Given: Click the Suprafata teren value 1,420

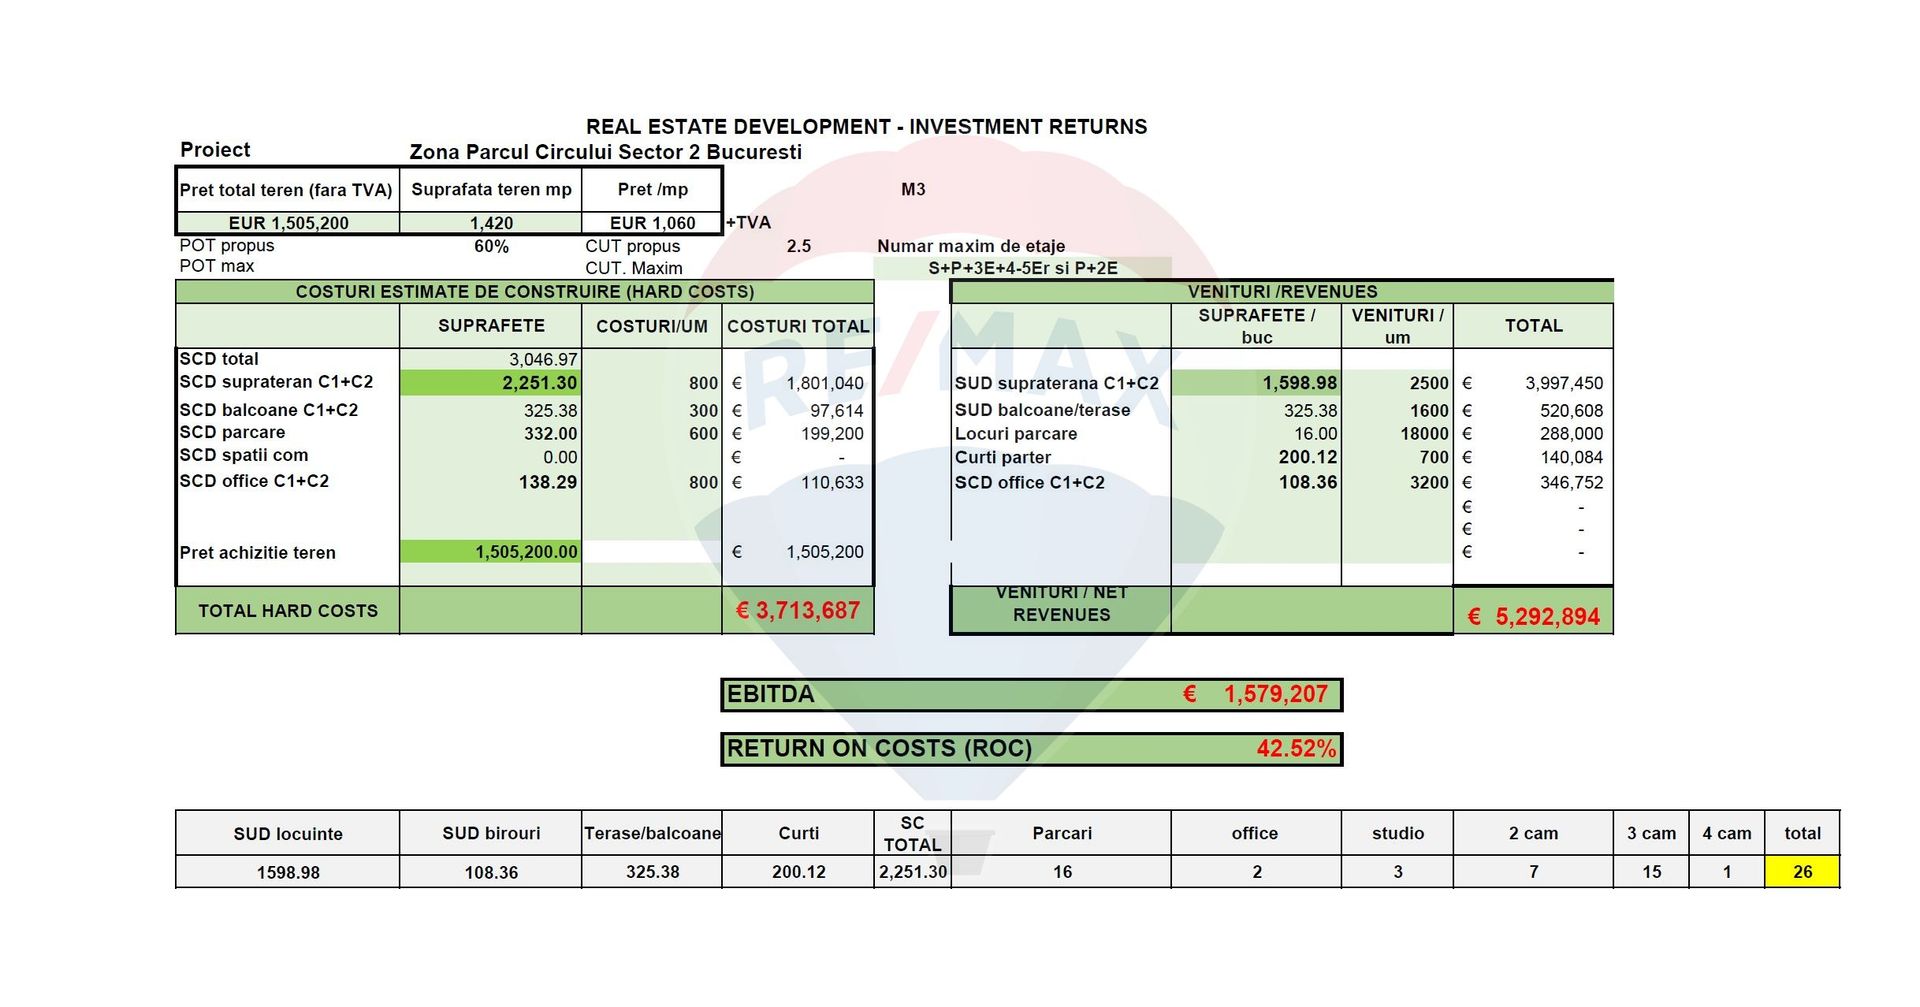Looking at the screenshot, I should [x=491, y=223].
